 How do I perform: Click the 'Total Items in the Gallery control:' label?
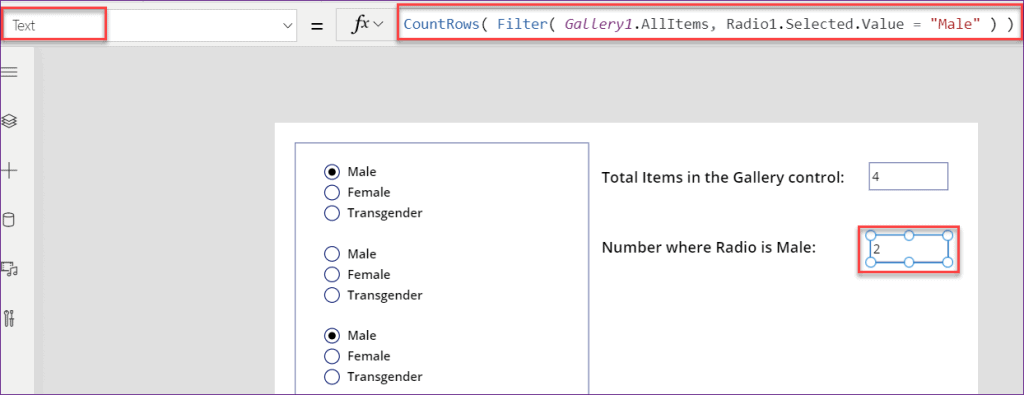[723, 178]
